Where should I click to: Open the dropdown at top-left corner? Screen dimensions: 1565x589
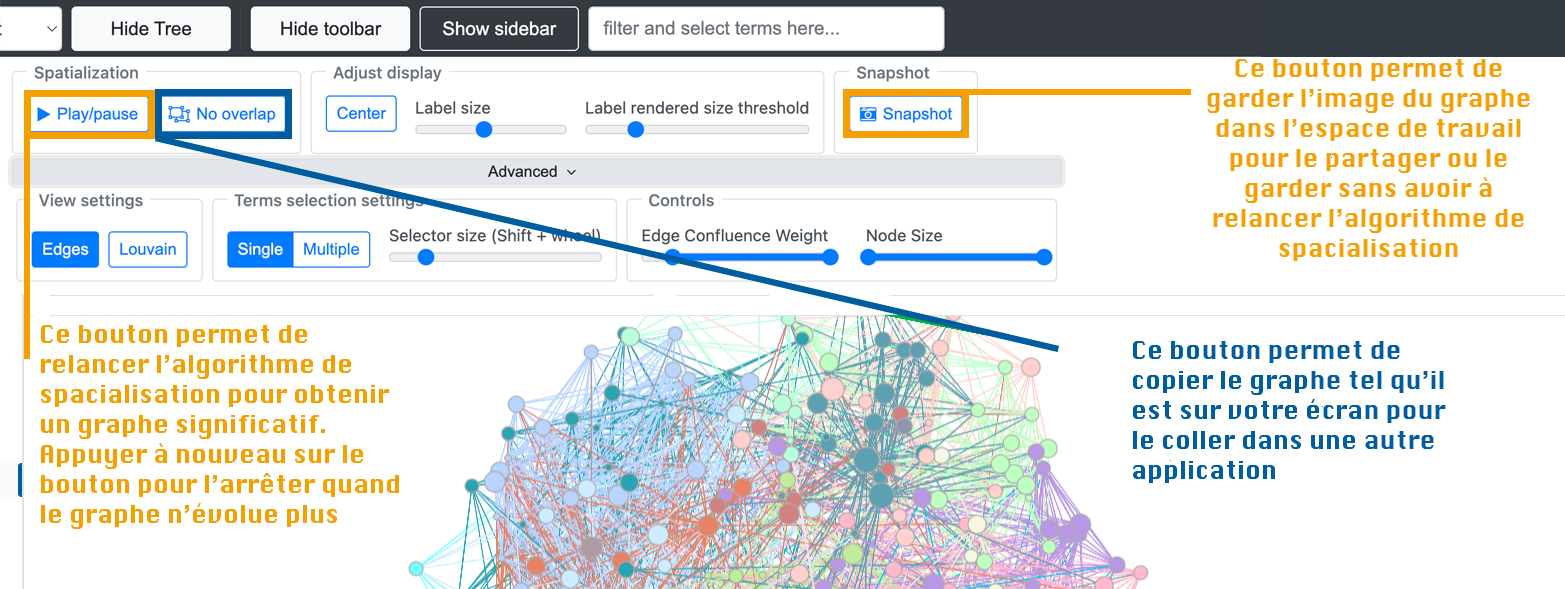30,29
